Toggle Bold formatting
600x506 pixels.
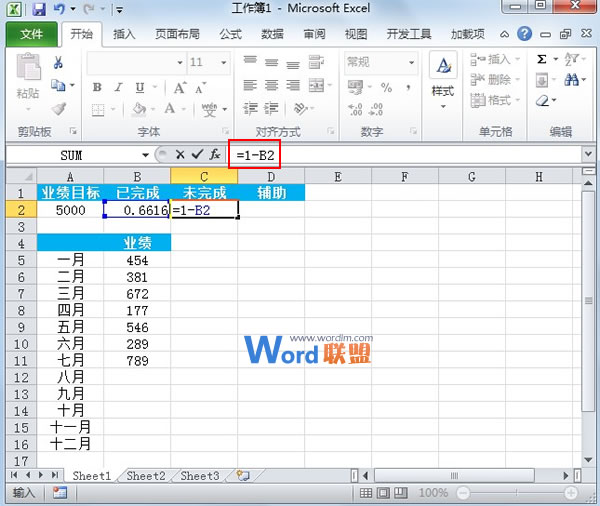(x=97, y=86)
